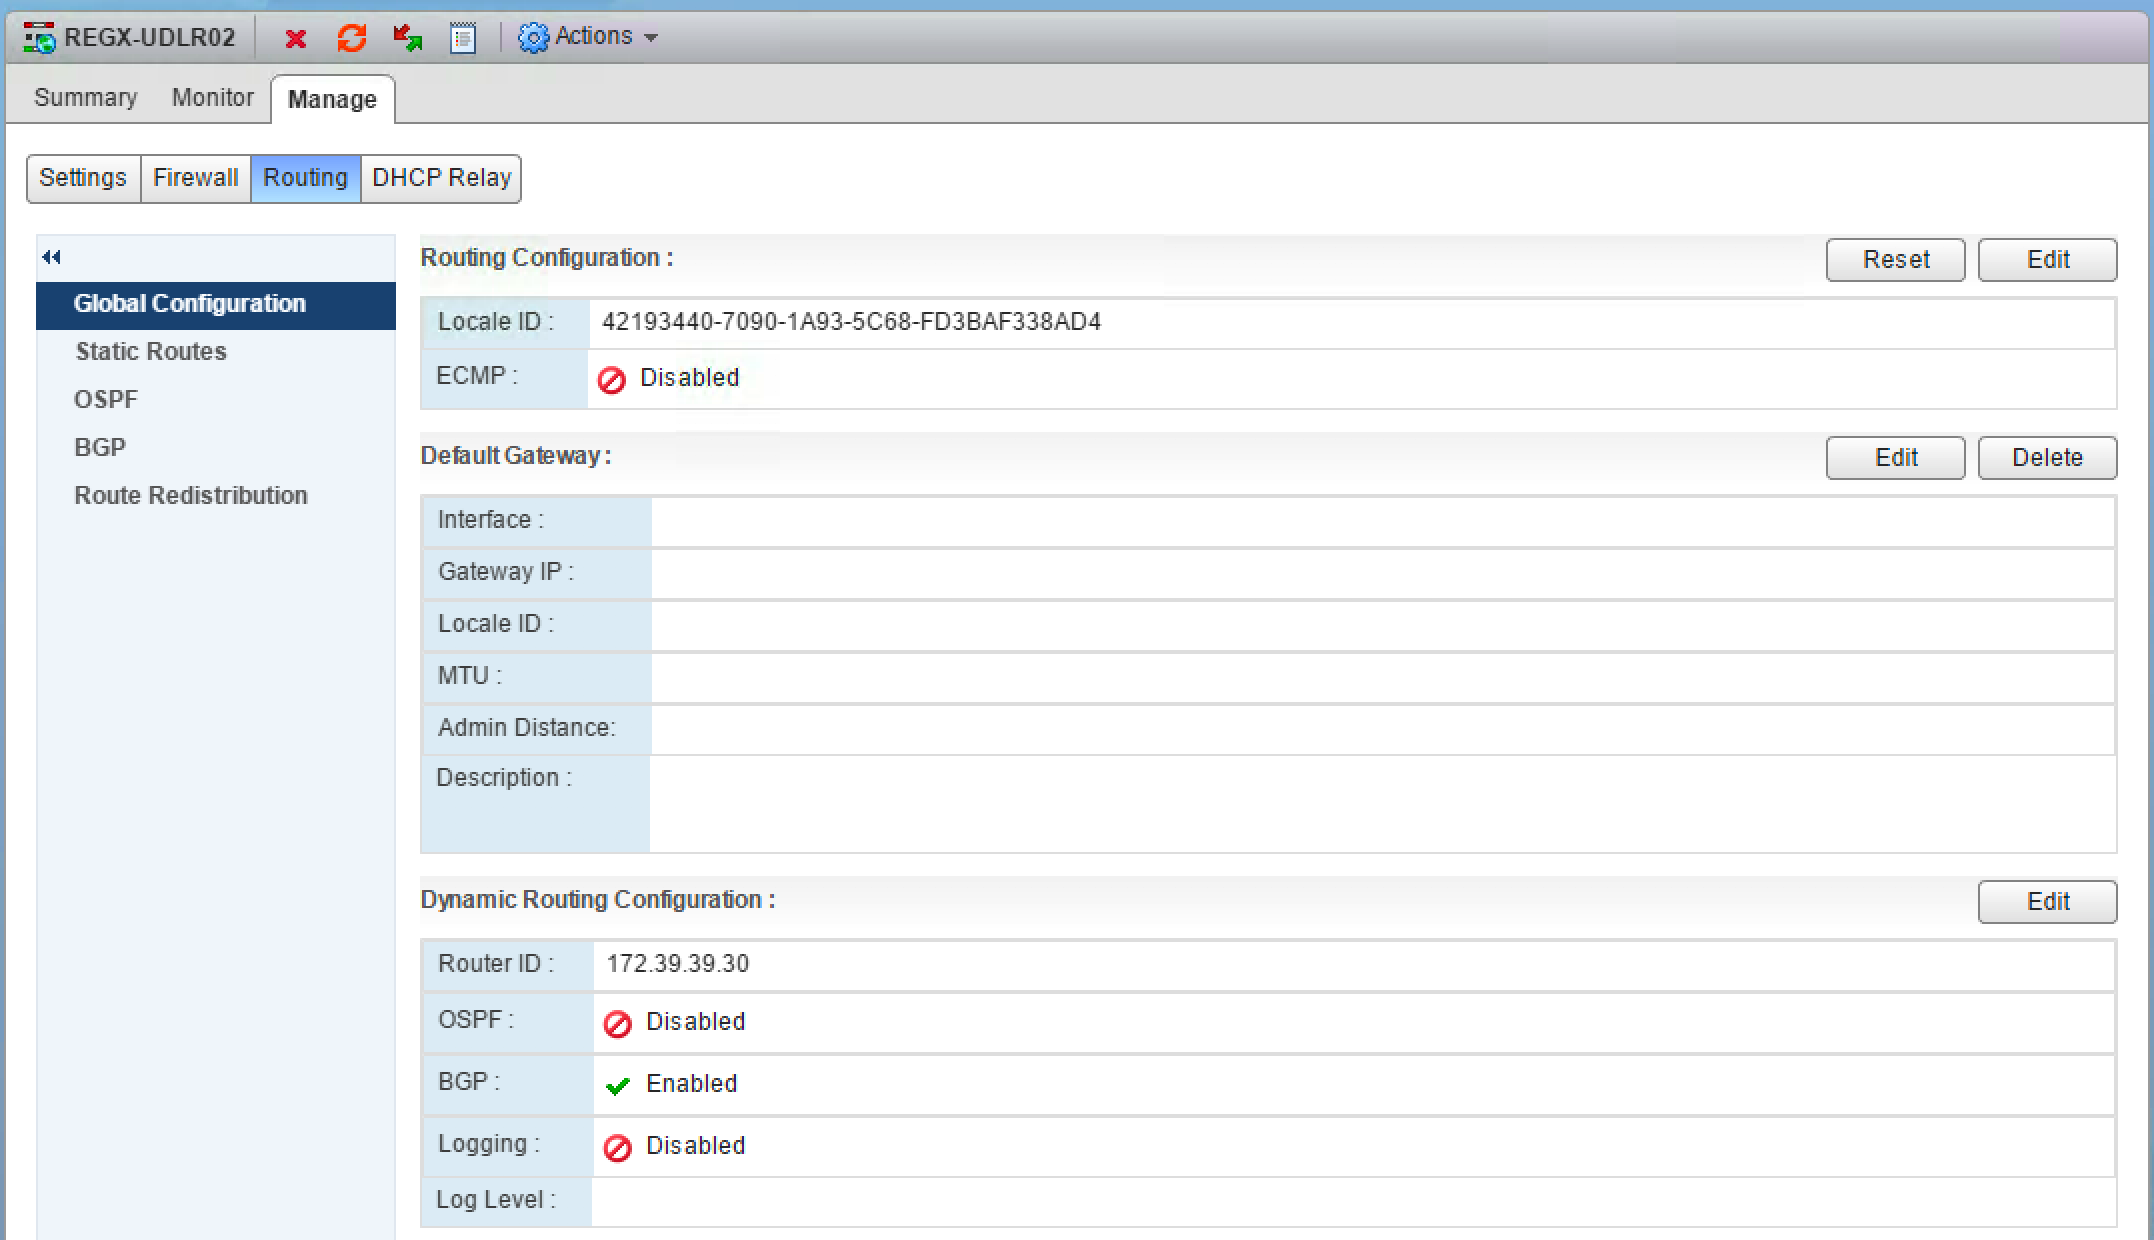Open the Actions dropdown arrow
This screenshot has height=1240, width=2154.
pos(651,38)
